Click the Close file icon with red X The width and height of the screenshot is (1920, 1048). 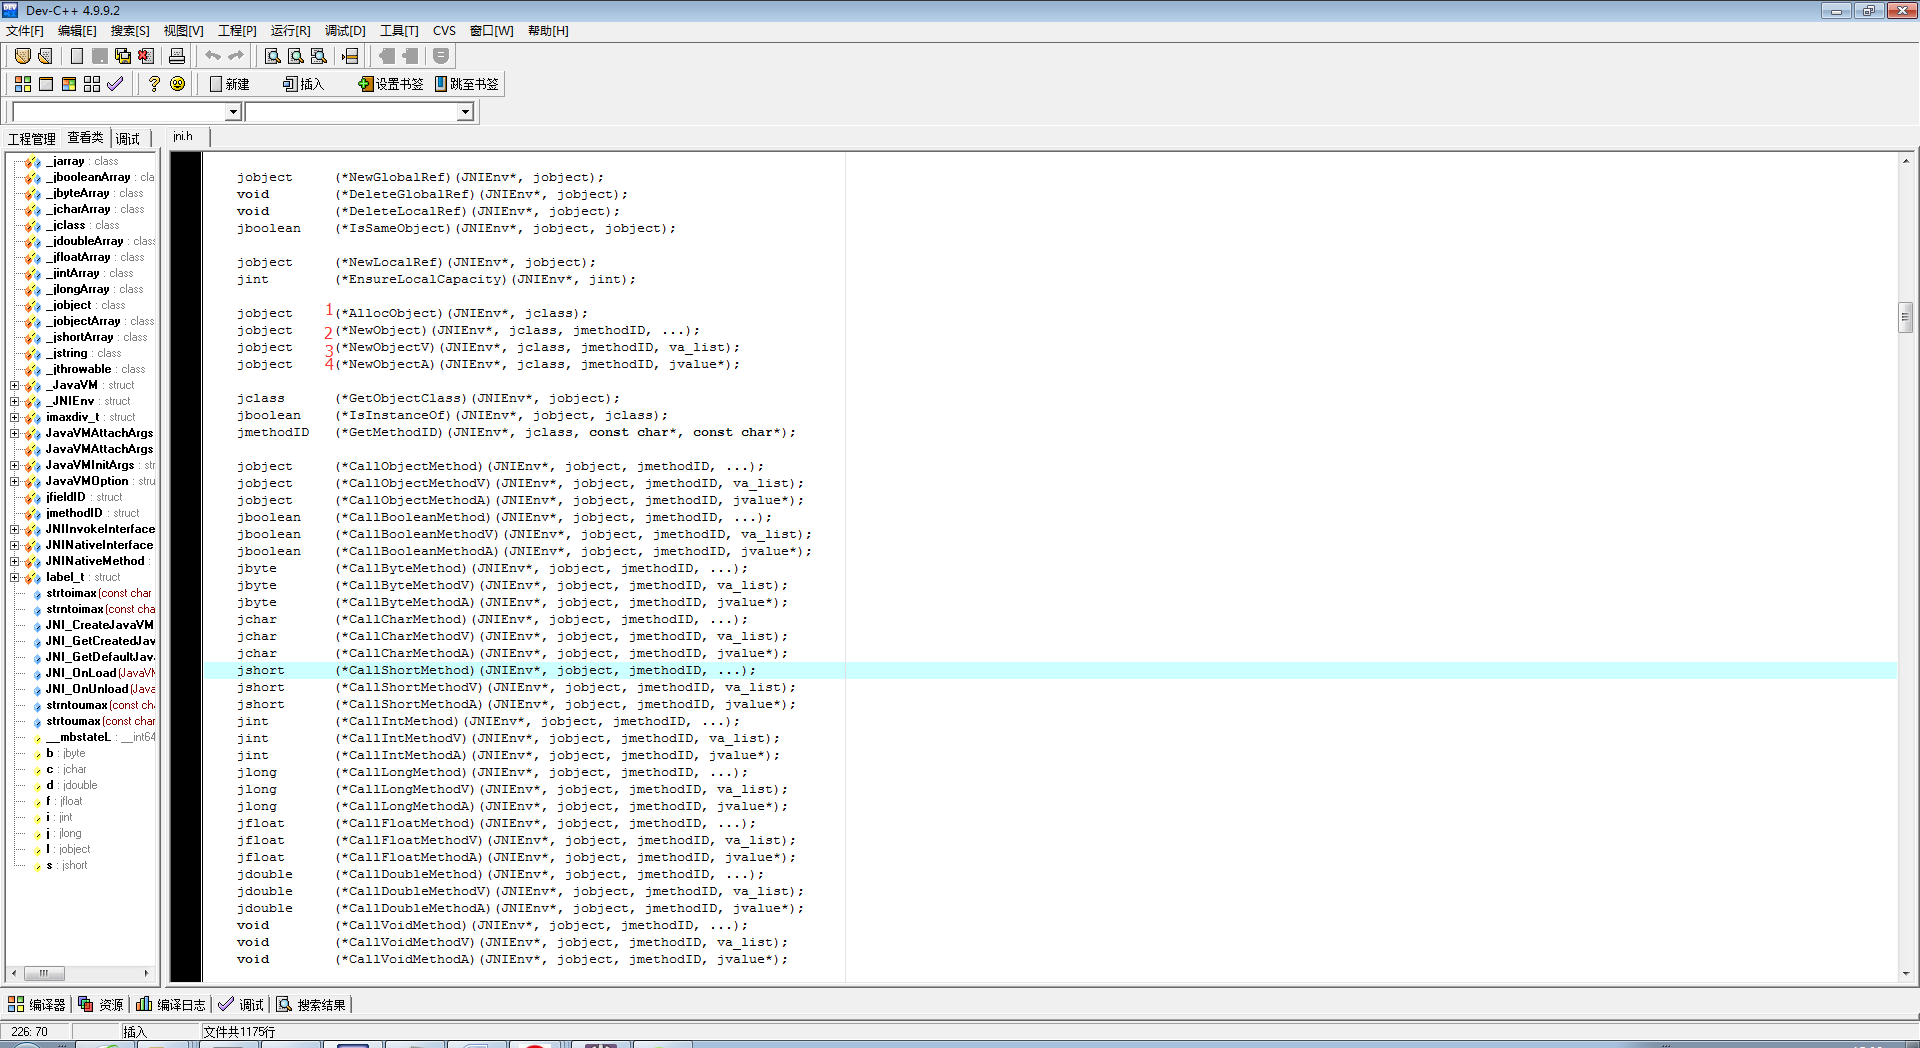point(146,56)
